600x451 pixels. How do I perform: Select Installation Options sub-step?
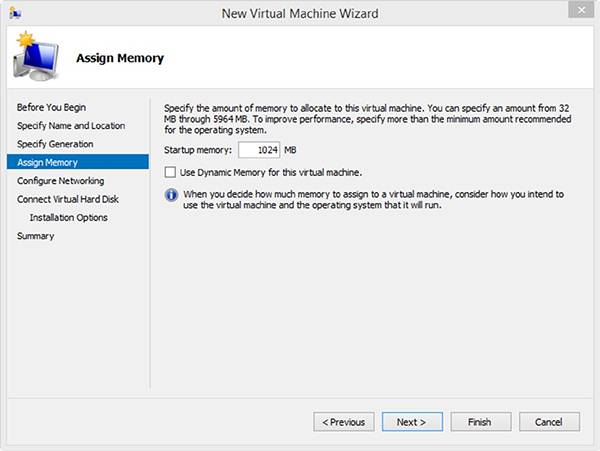[x=69, y=217]
